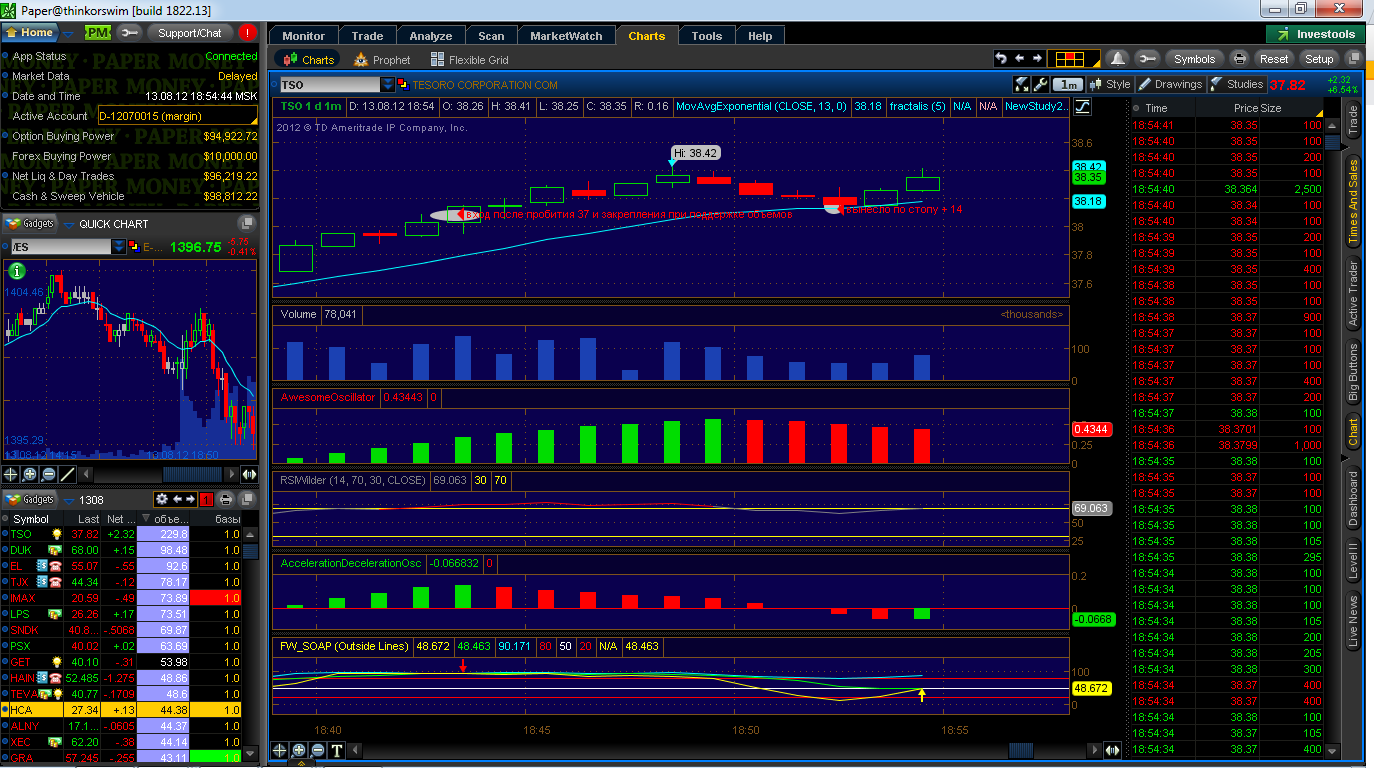1374x768 pixels.
Task: Toggle the log scale curve icon
Action: 1083,106
